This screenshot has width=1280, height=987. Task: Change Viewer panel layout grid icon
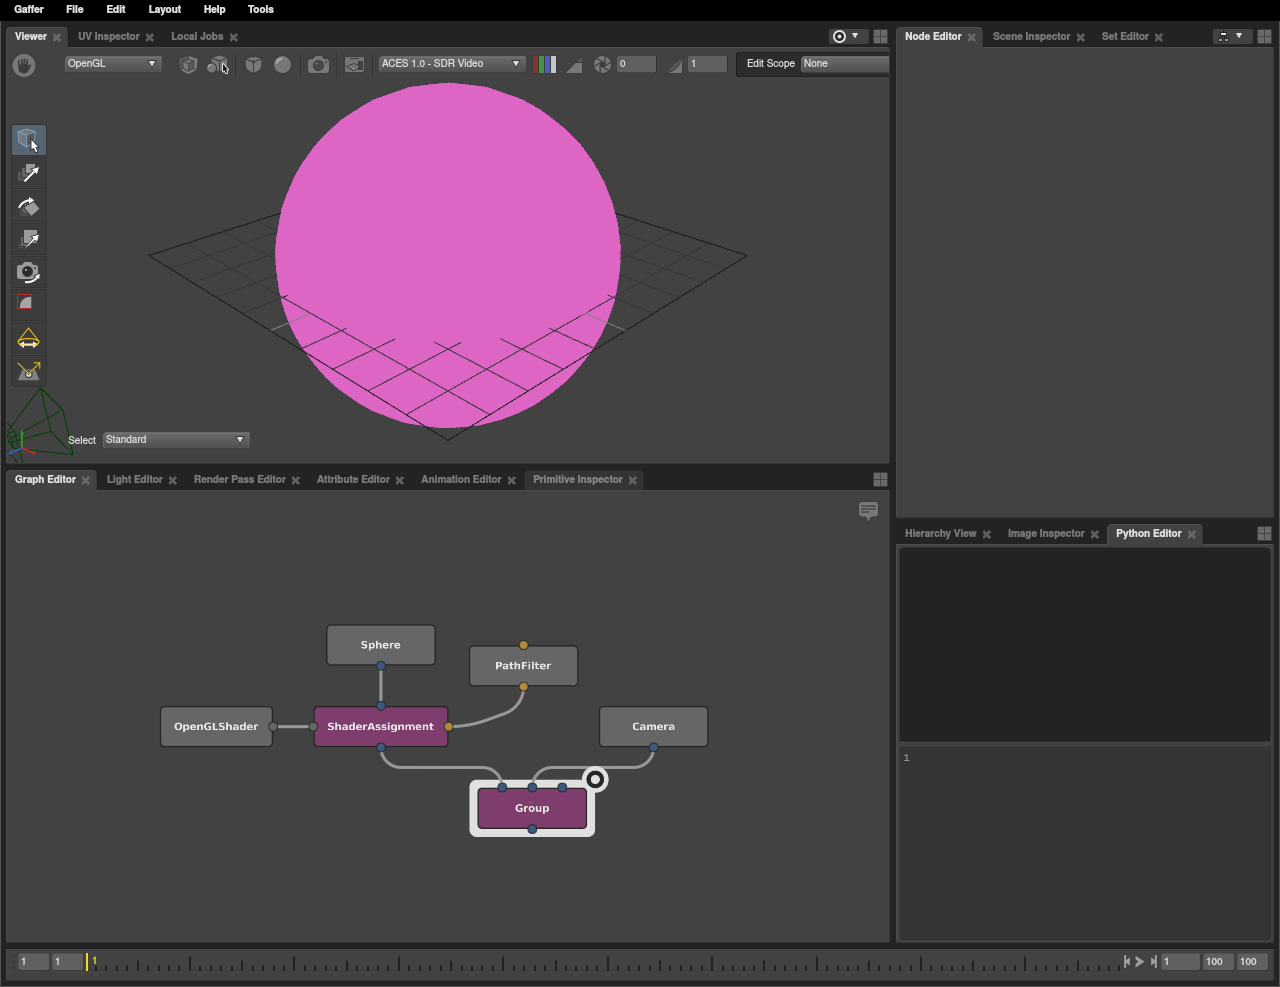point(880,36)
